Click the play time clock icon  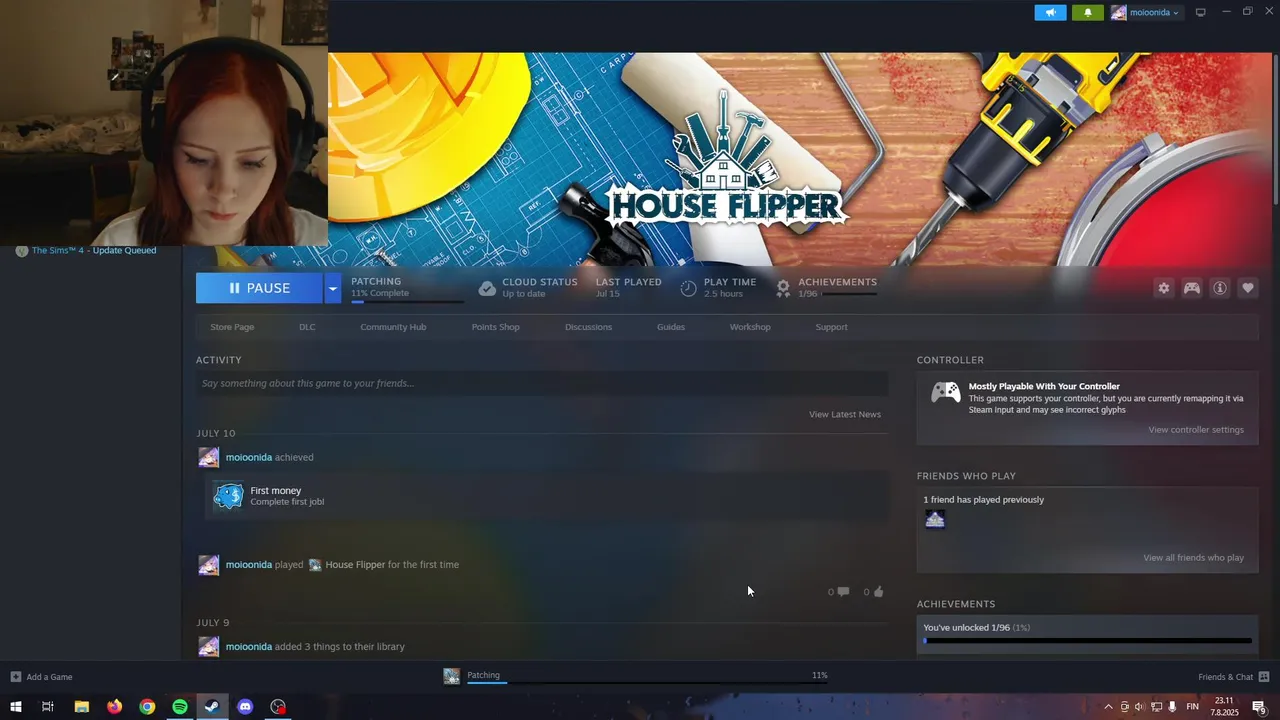(688, 288)
